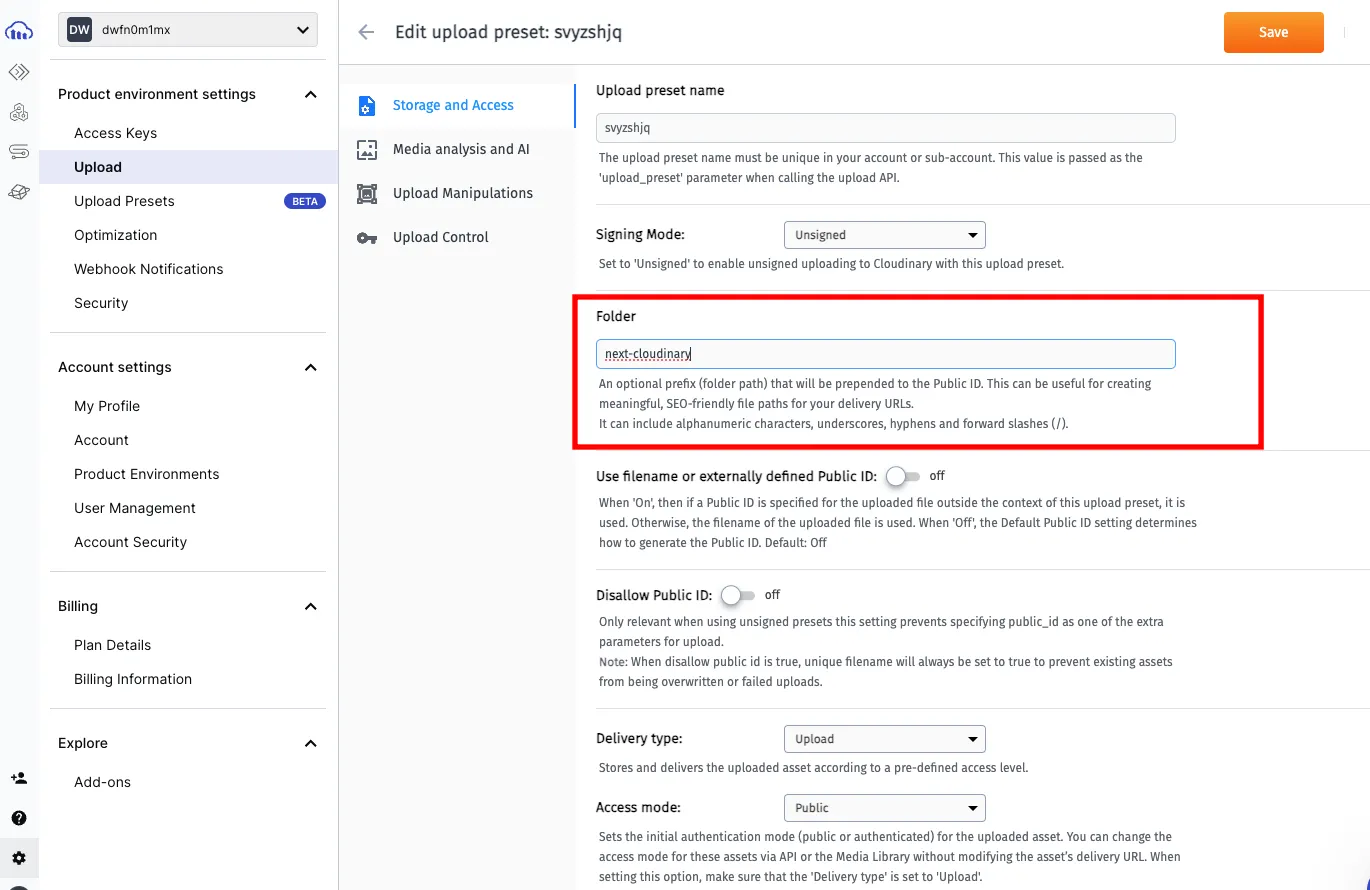Image resolution: width=1370 pixels, height=890 pixels.
Task: Open the settings gear icon
Action: click(19, 858)
